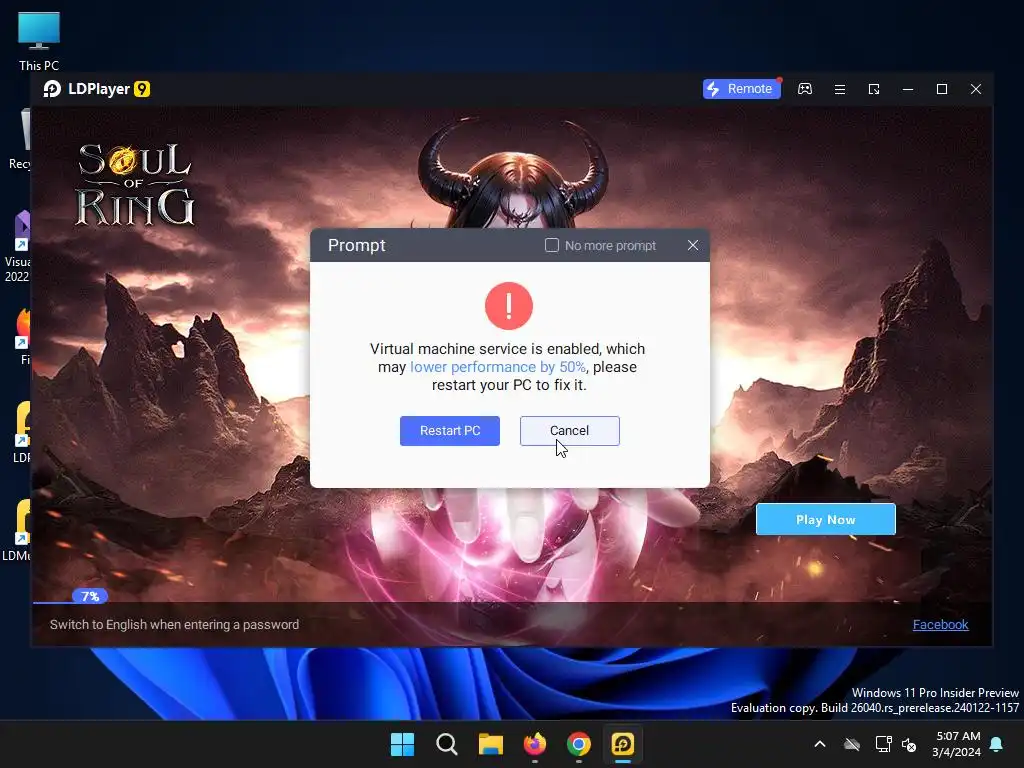Image resolution: width=1024 pixels, height=768 pixels.
Task: Click the 7% loading progress indicator
Action: (x=90, y=596)
